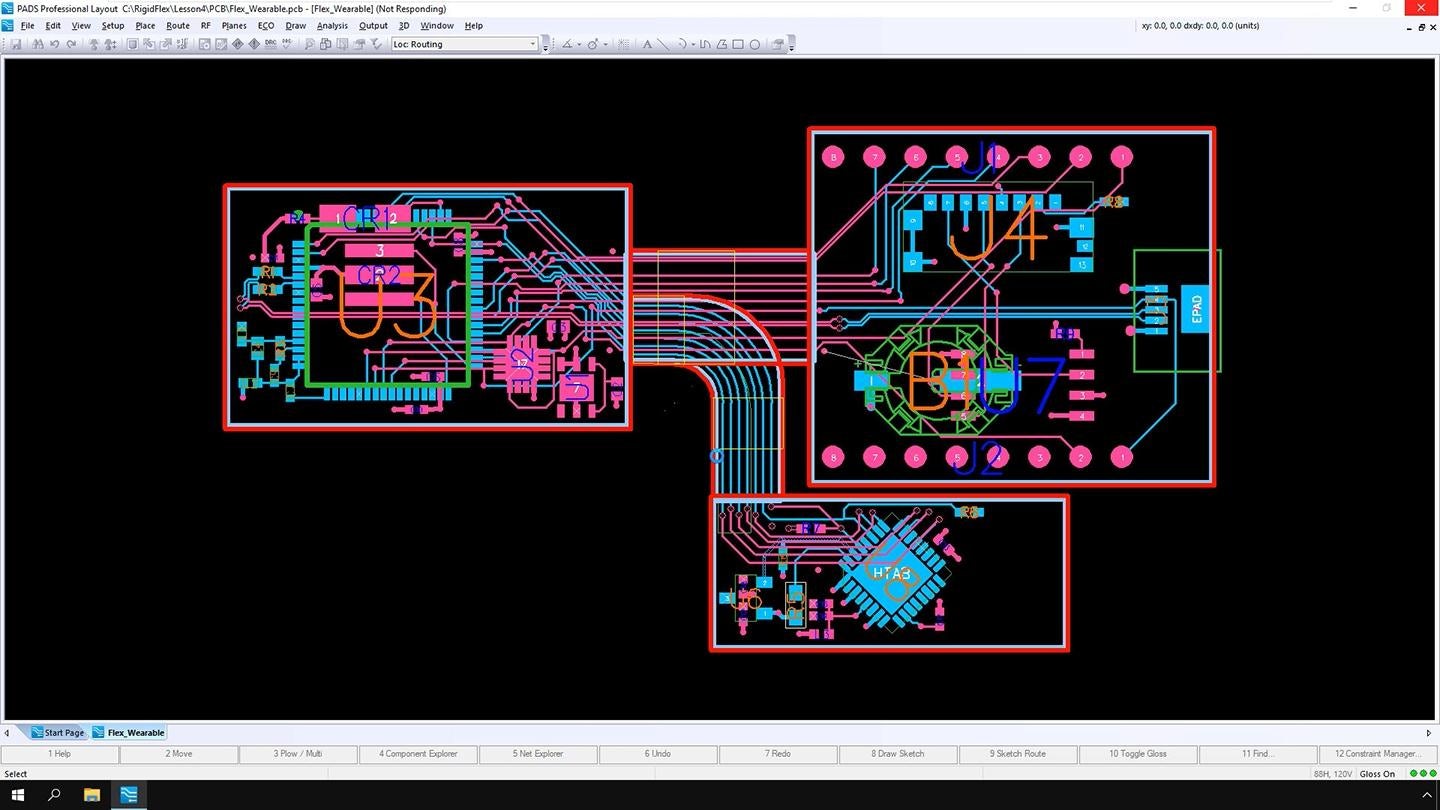
Task: Select the Circle drawing tool
Action: click(756, 44)
